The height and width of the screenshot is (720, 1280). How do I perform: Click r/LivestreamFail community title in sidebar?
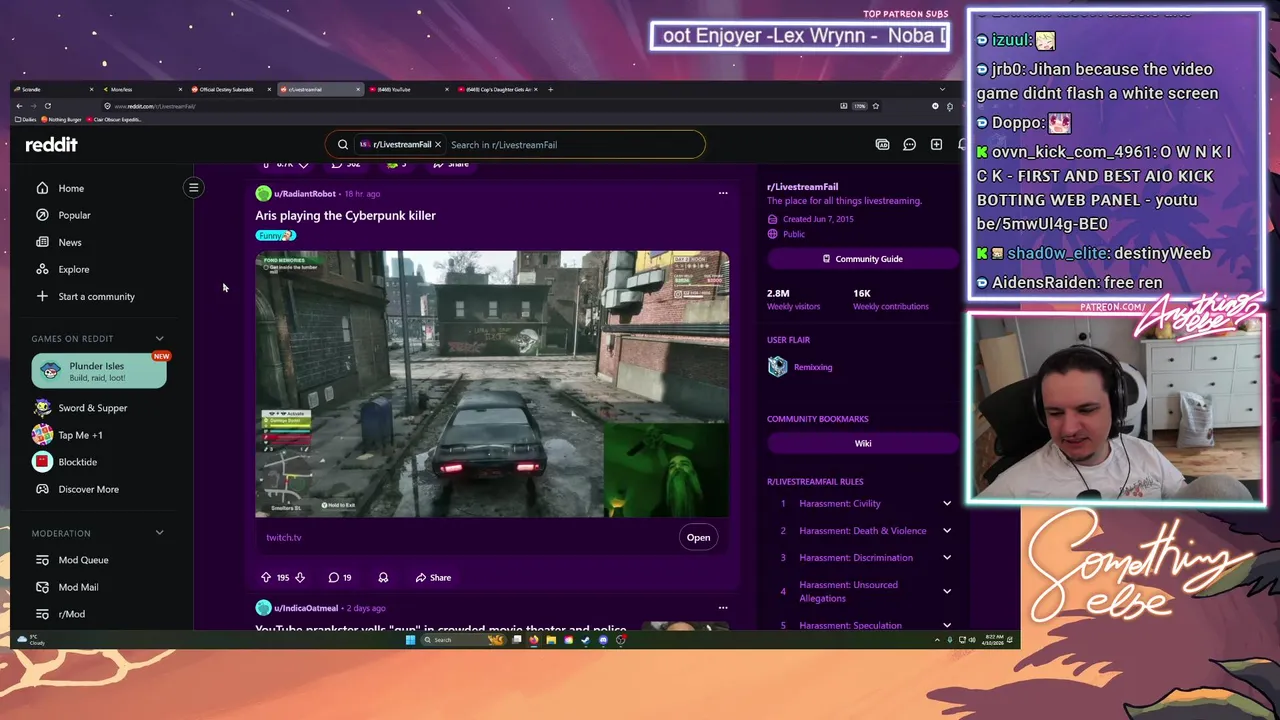pyautogui.click(x=802, y=187)
